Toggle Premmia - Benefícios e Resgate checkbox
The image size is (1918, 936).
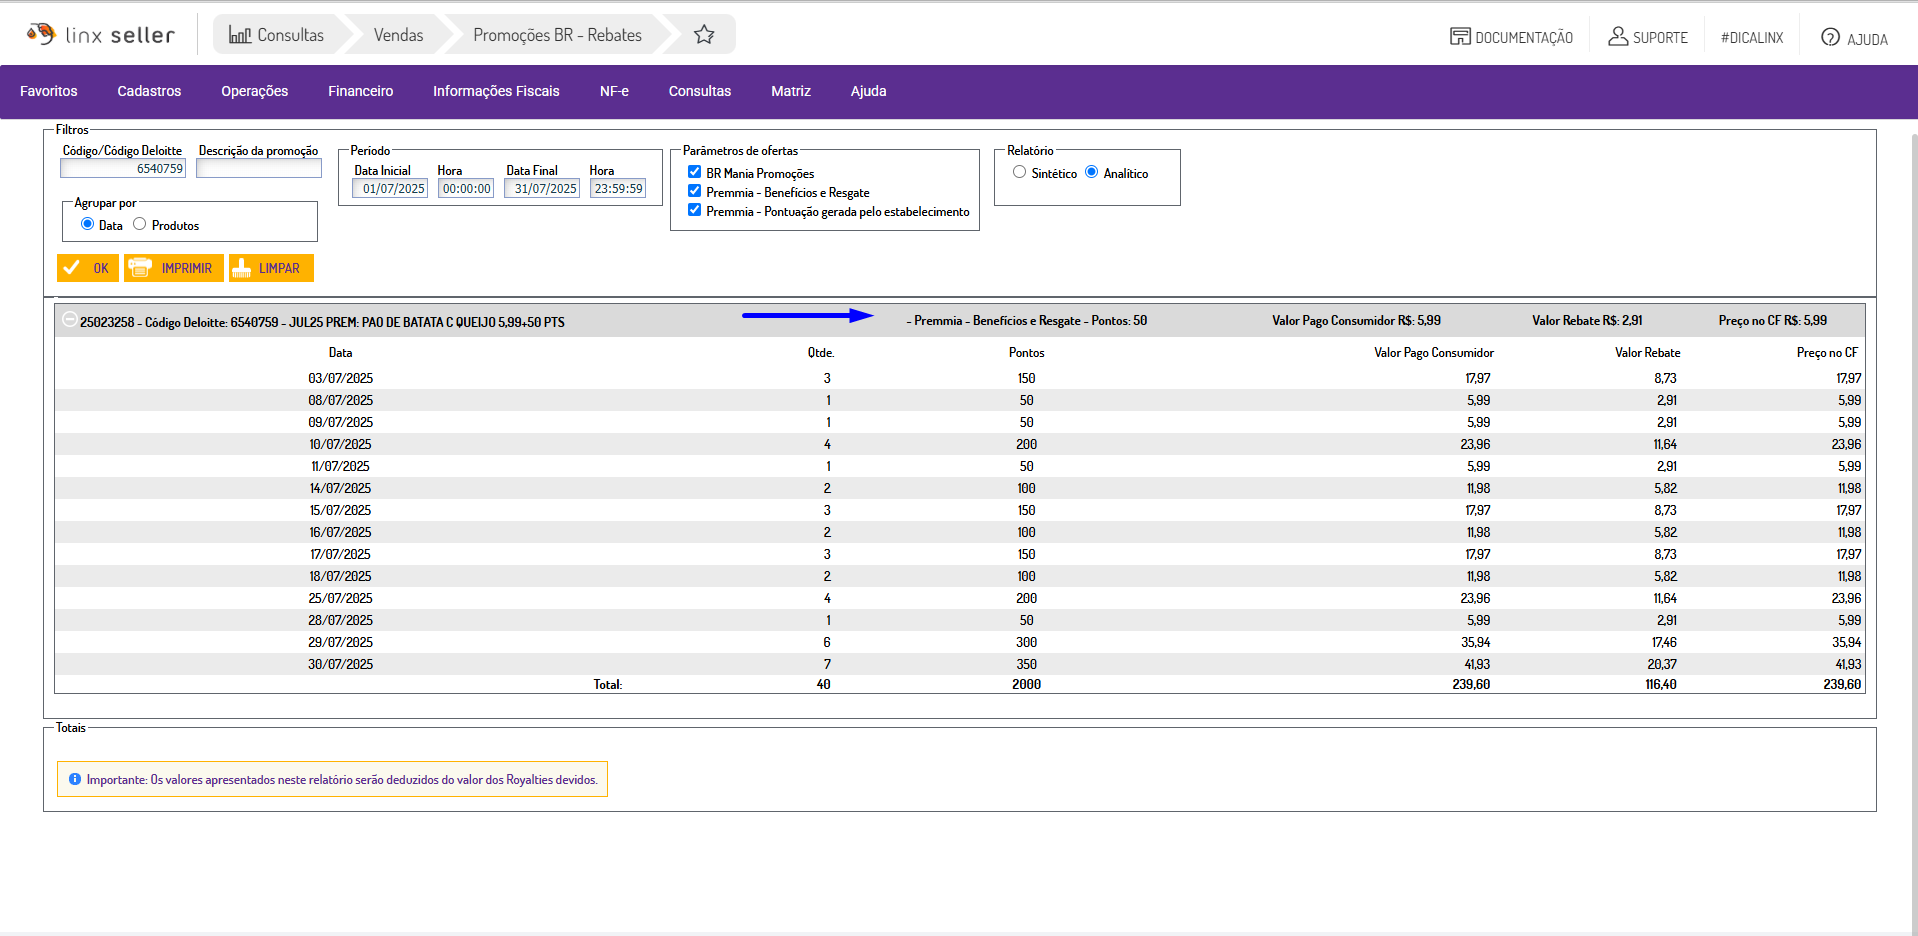[x=694, y=191]
